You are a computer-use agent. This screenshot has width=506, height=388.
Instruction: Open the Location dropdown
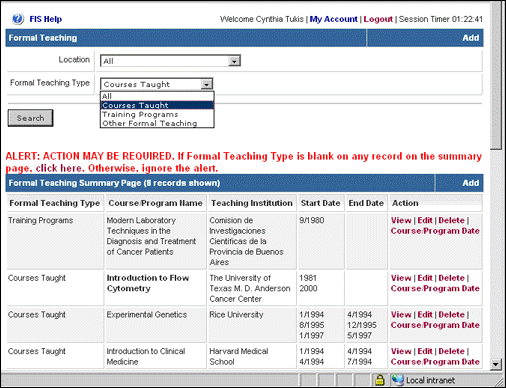point(170,61)
